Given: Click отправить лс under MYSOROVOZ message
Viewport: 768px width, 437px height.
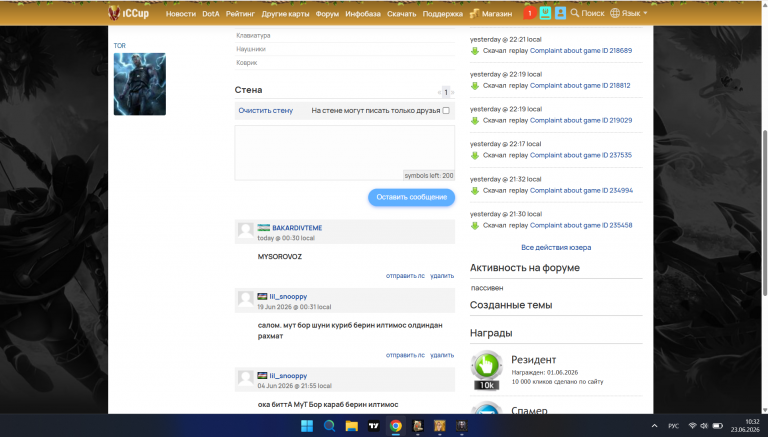Looking at the screenshot, I should pyautogui.click(x=405, y=276).
